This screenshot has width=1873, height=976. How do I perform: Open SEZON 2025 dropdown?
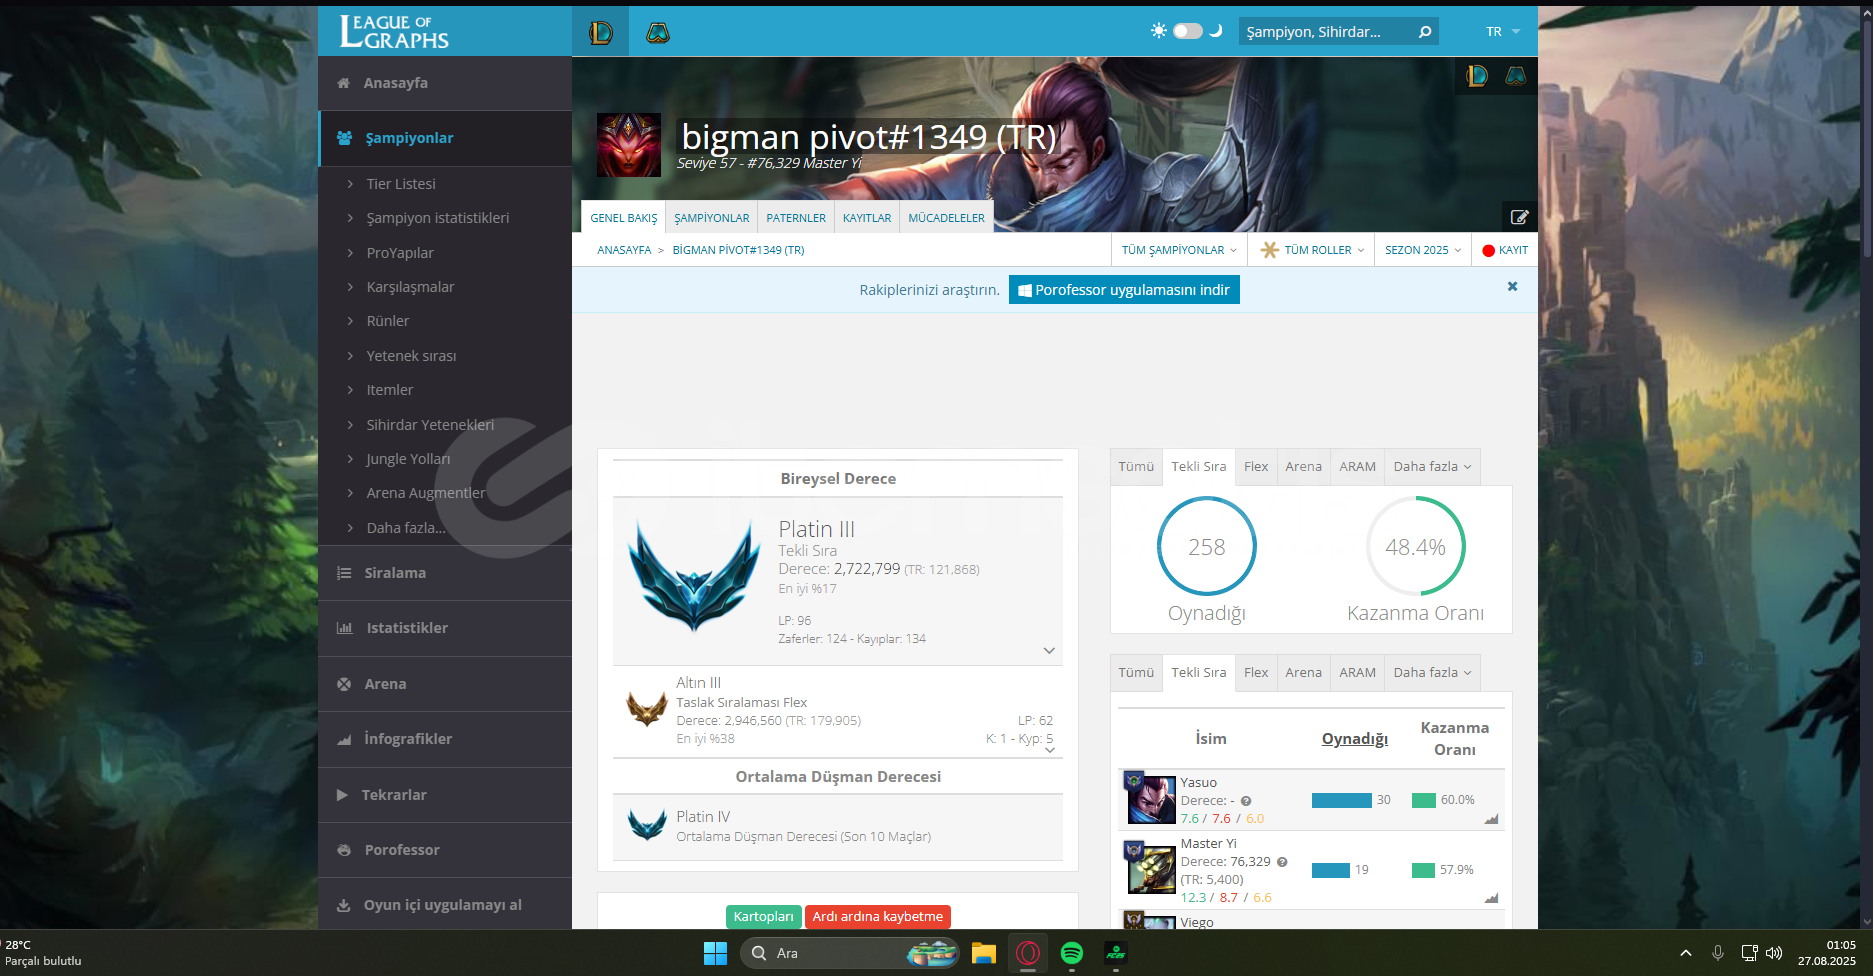click(1423, 250)
